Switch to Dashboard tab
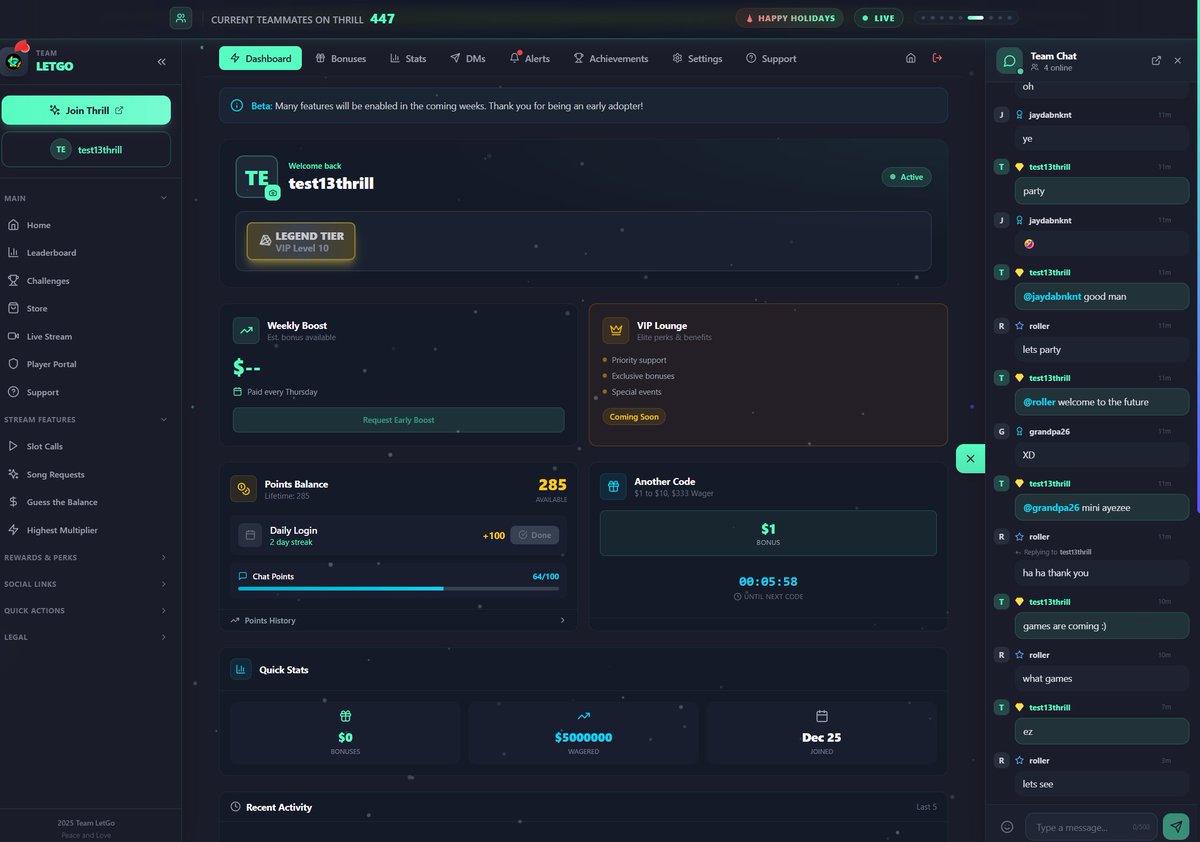This screenshot has height=842, width=1200. [x=260, y=58]
